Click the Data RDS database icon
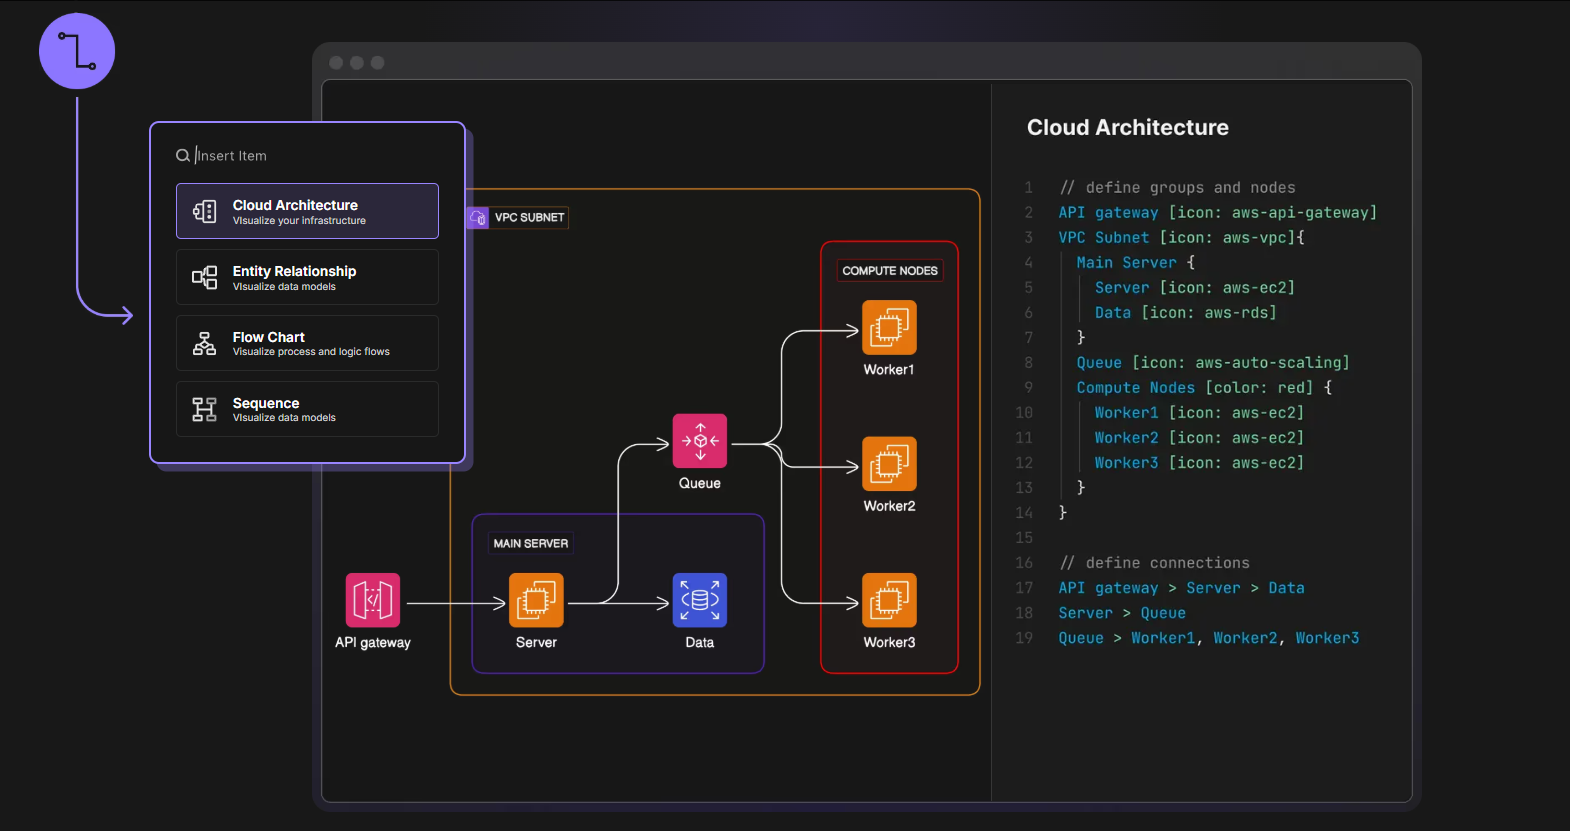The width and height of the screenshot is (1570, 831). click(x=700, y=600)
